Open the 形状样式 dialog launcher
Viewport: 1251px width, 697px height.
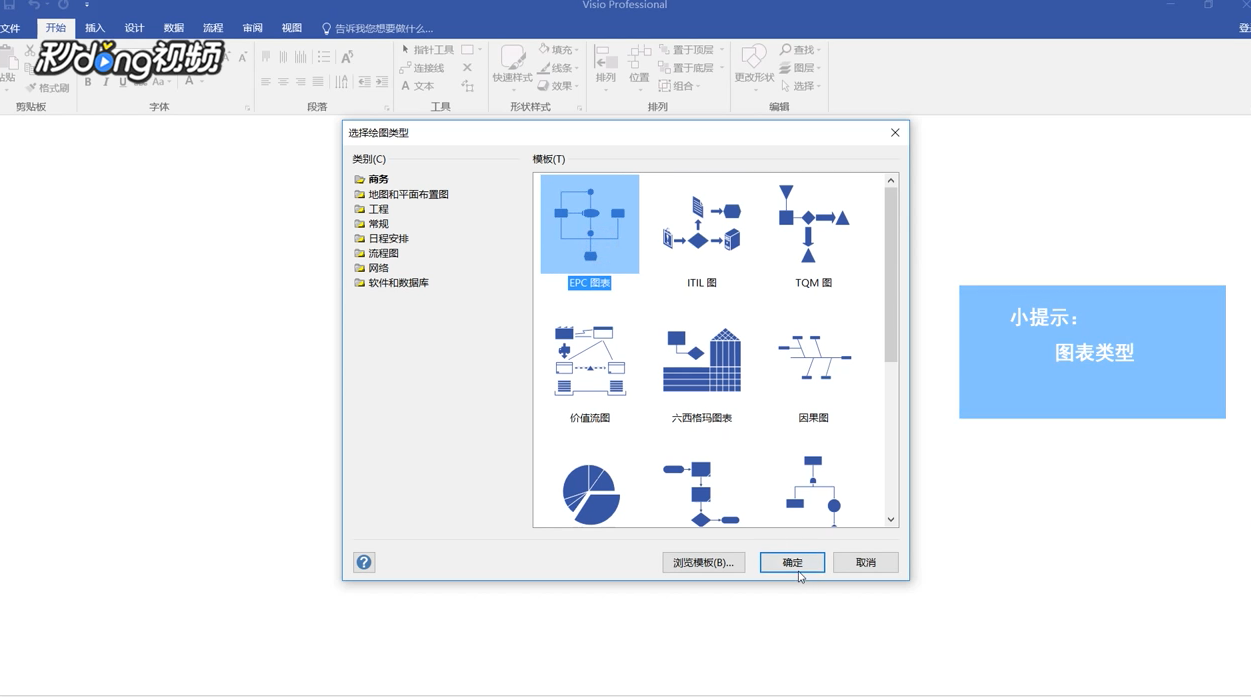tap(579, 108)
